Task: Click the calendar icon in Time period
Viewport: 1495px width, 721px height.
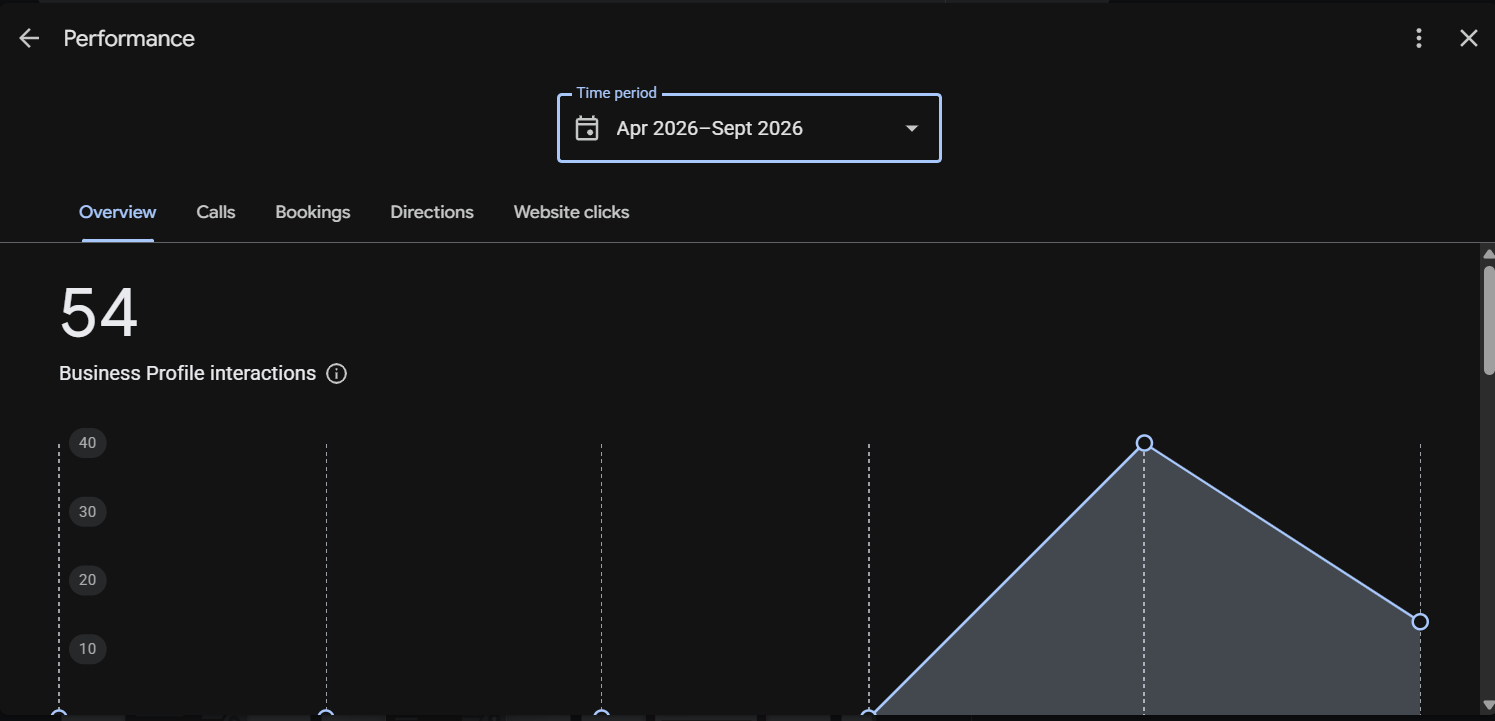Action: pyautogui.click(x=587, y=128)
